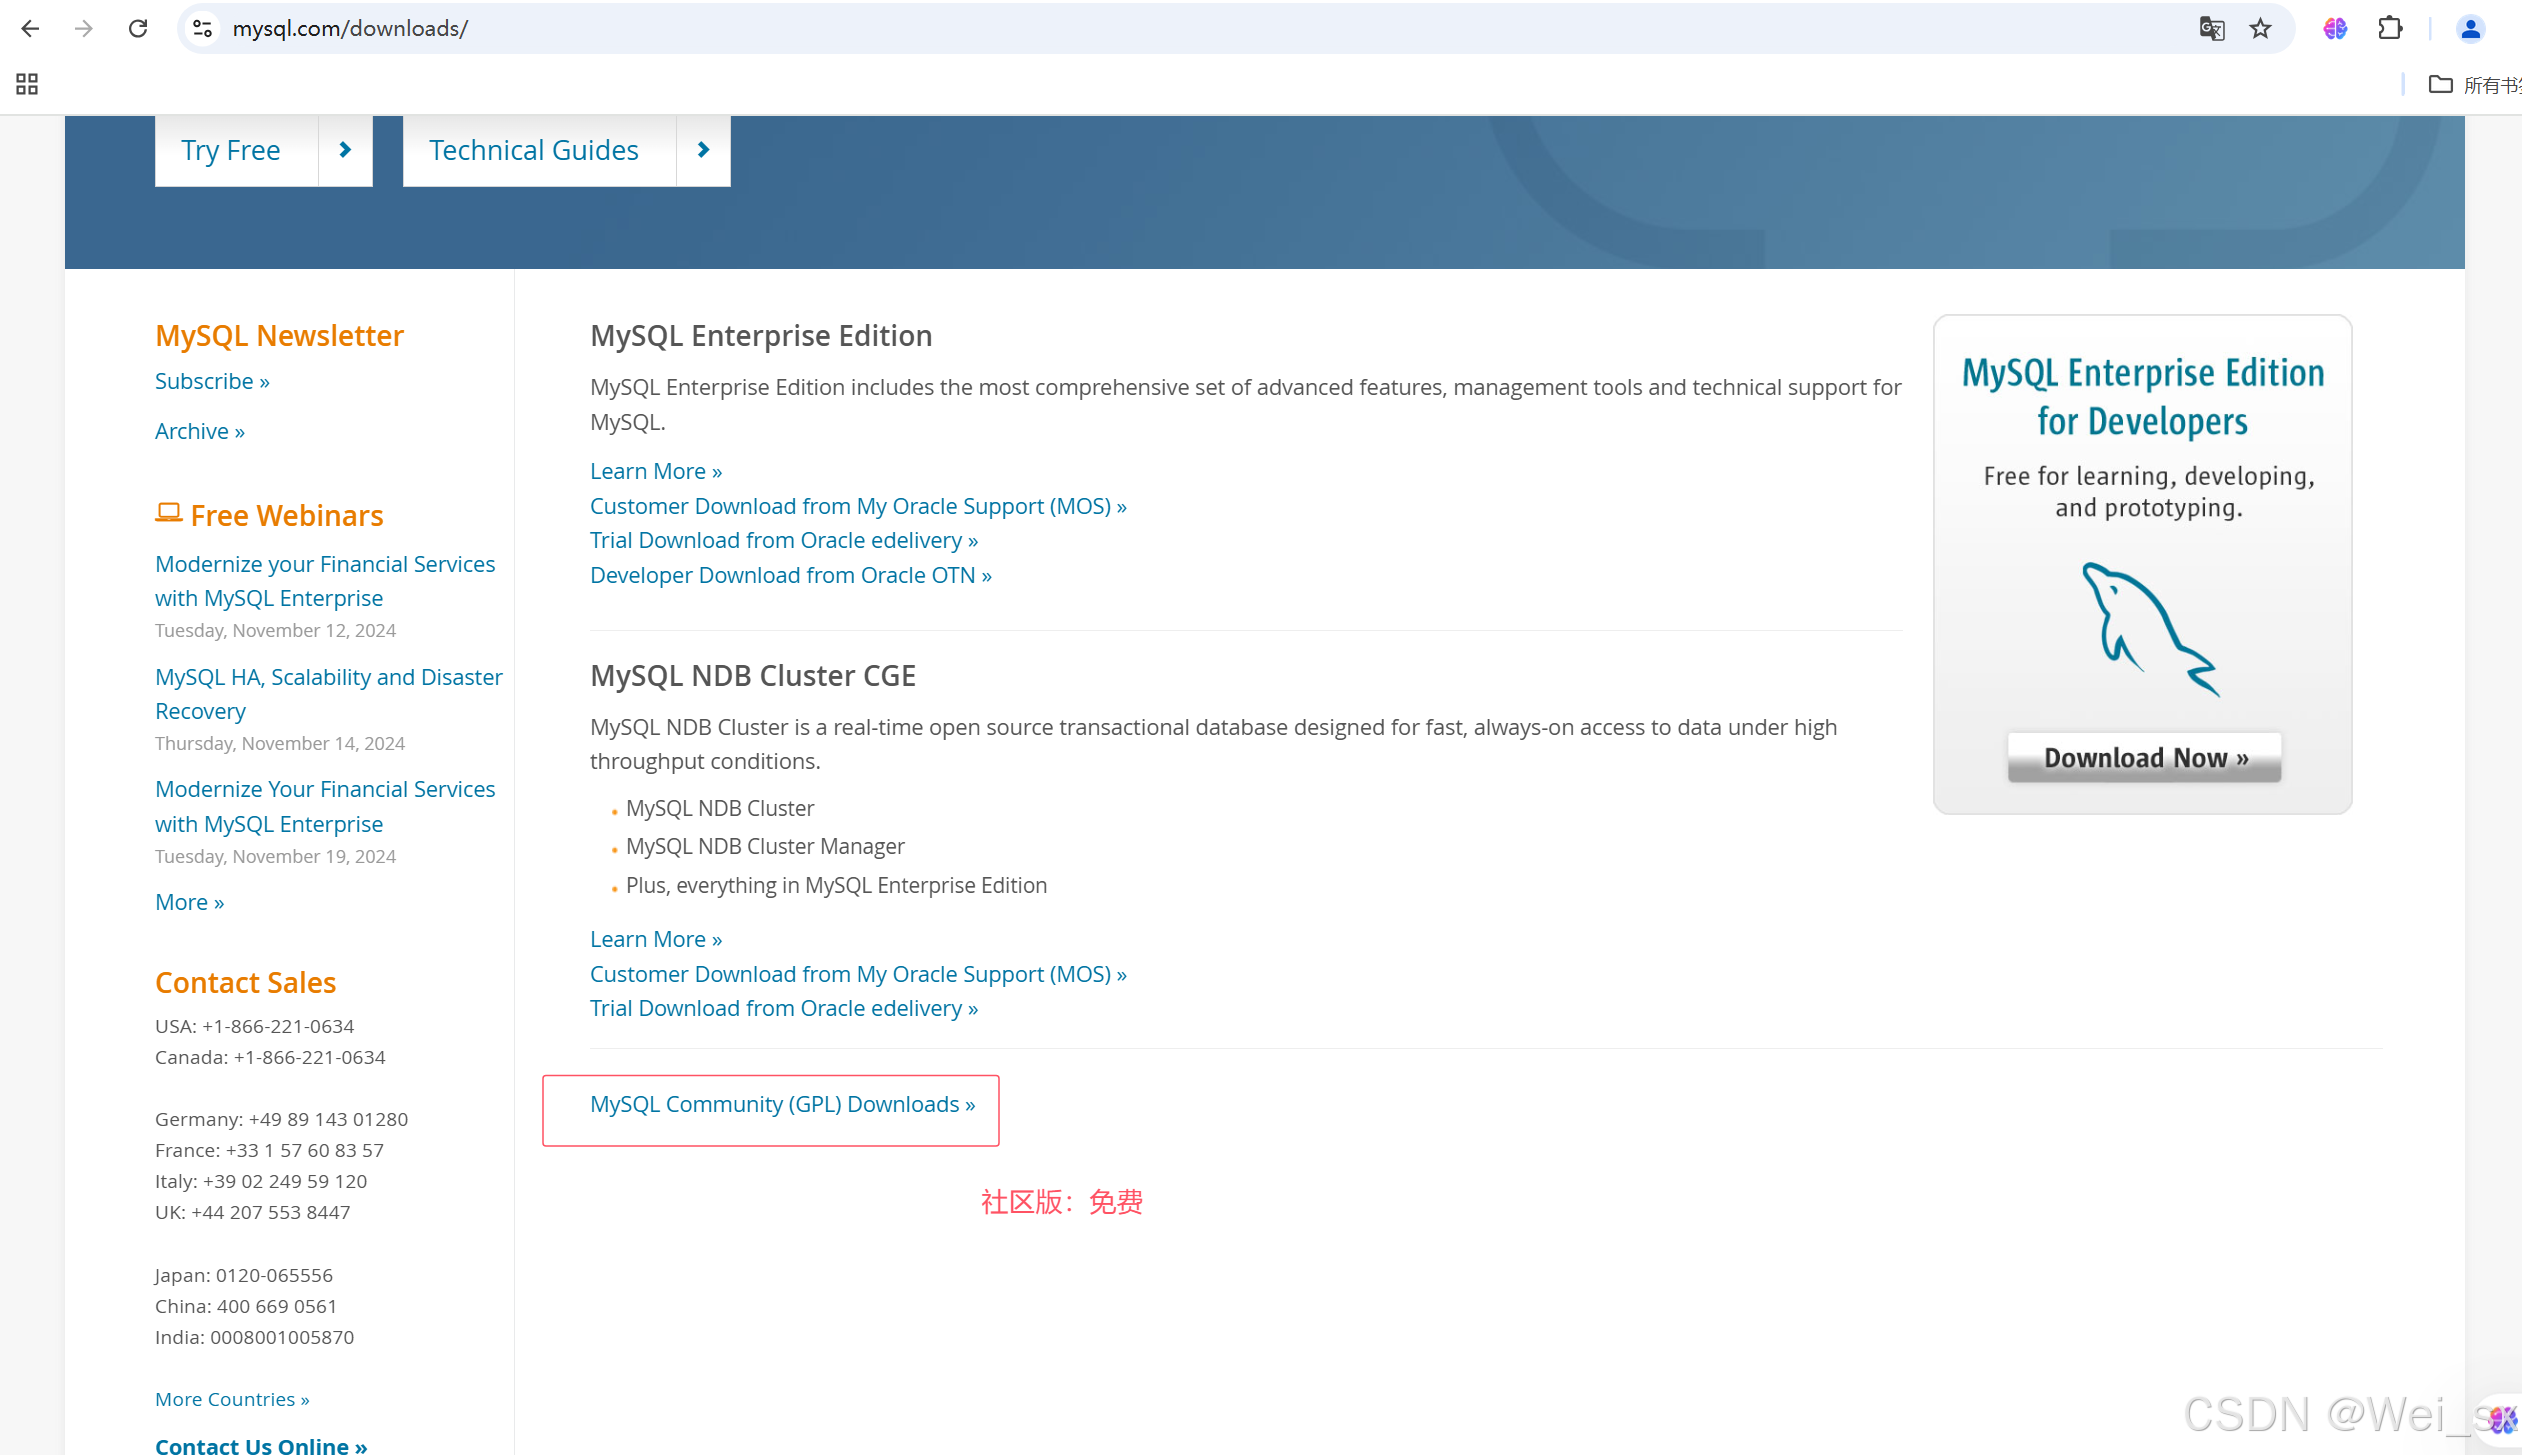2522x1455 pixels.
Task: Subscribe to the MySQL Newsletter
Action: 212,381
